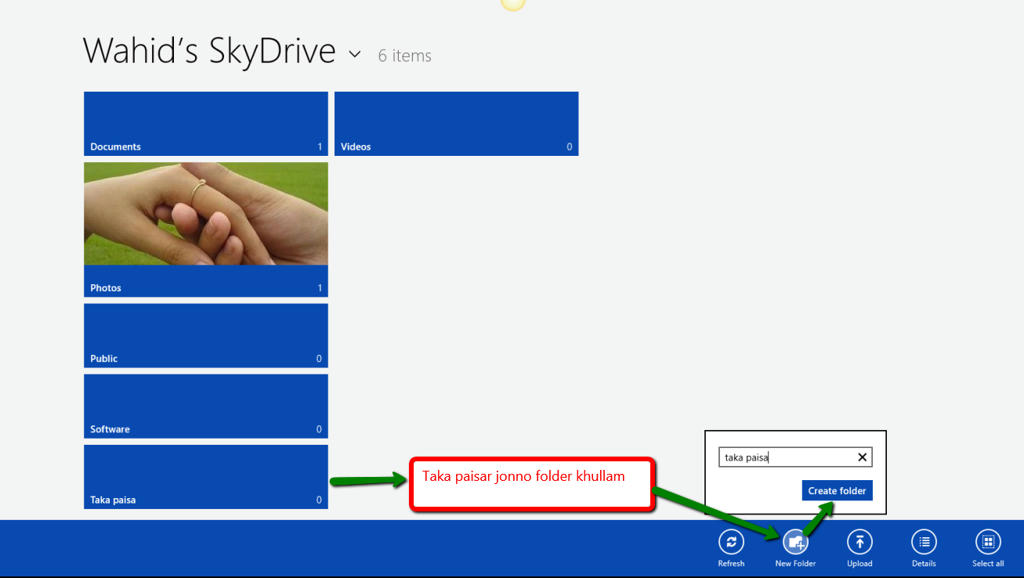Open the Software folder tile
Image resolution: width=1024 pixels, height=578 pixels.
point(205,405)
